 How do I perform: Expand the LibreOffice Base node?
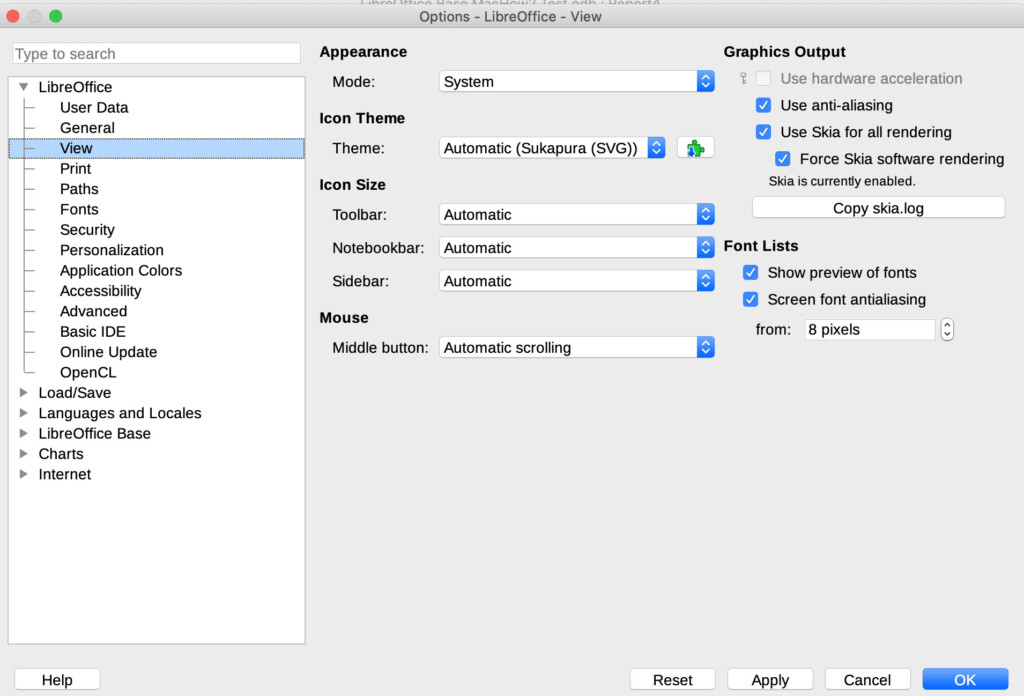coord(24,434)
